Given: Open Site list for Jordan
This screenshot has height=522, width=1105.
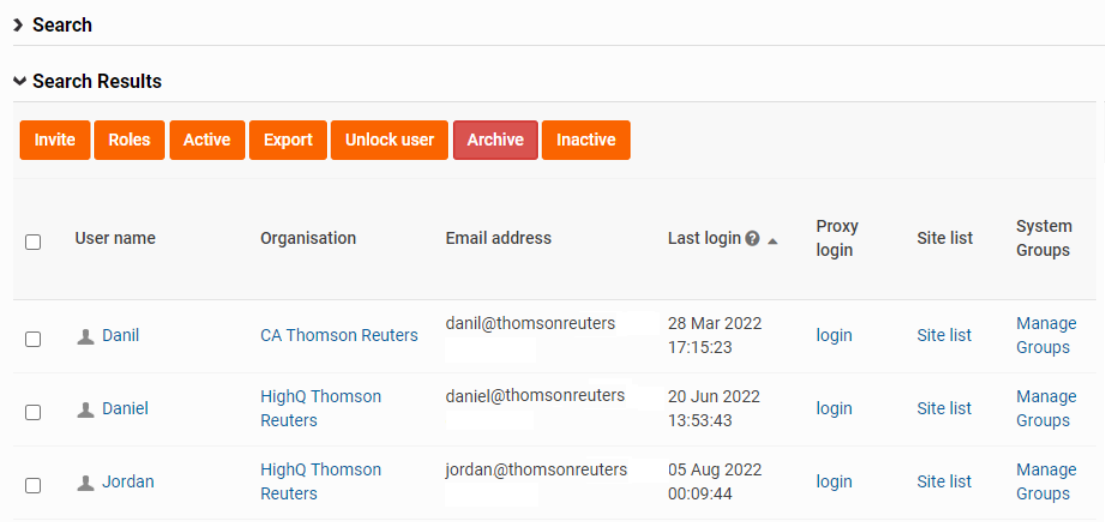Looking at the screenshot, I should point(944,481).
